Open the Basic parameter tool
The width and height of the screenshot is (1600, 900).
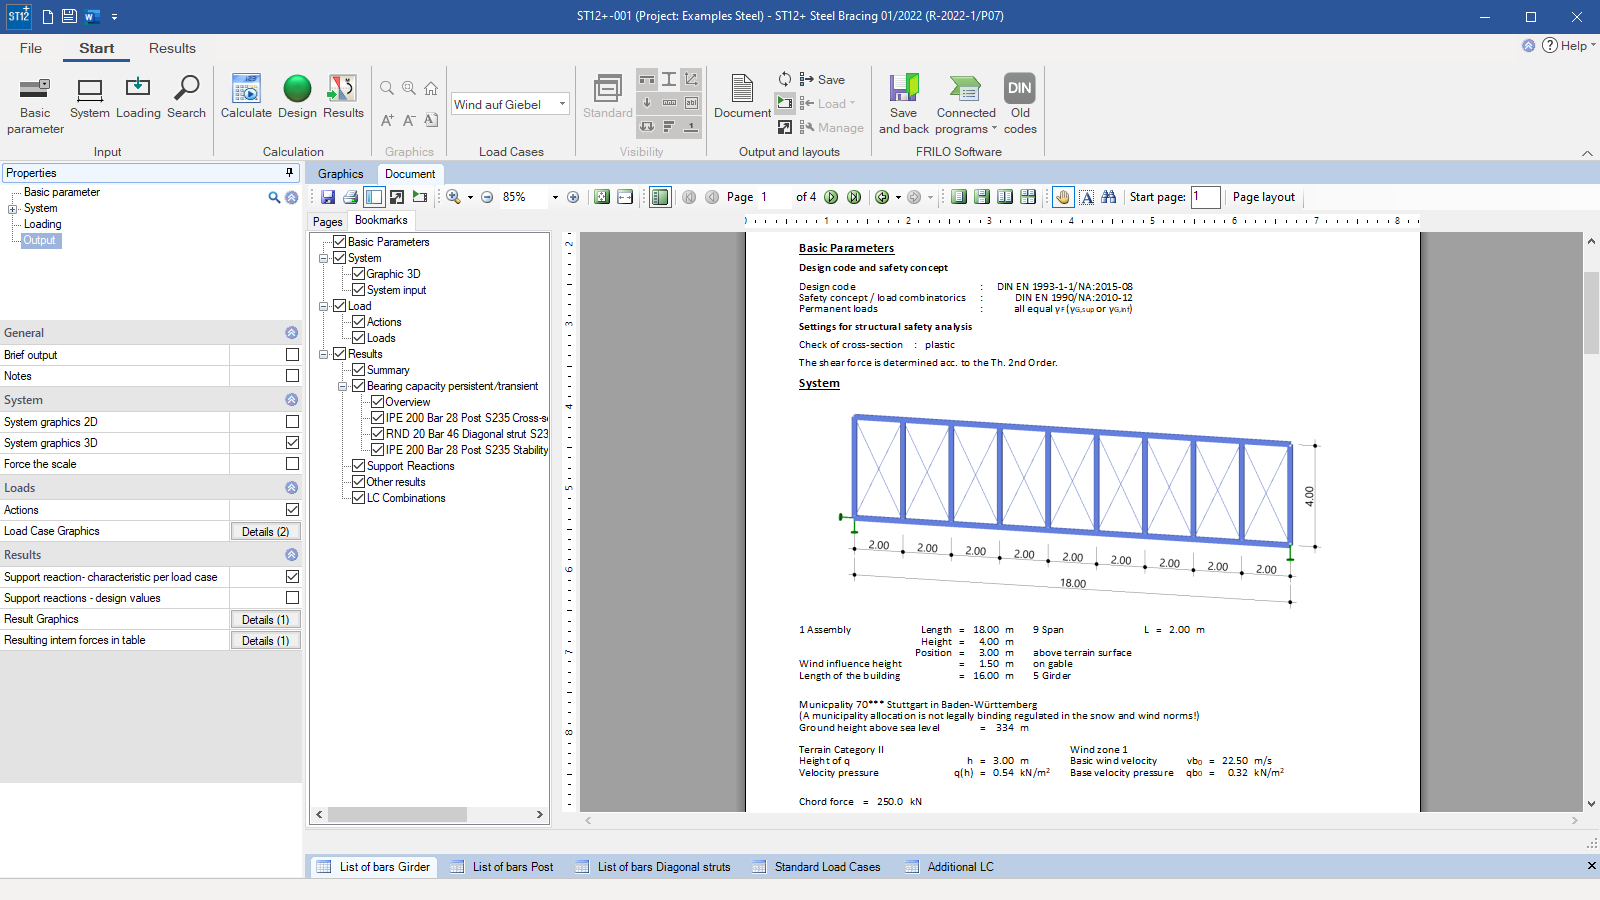click(35, 105)
